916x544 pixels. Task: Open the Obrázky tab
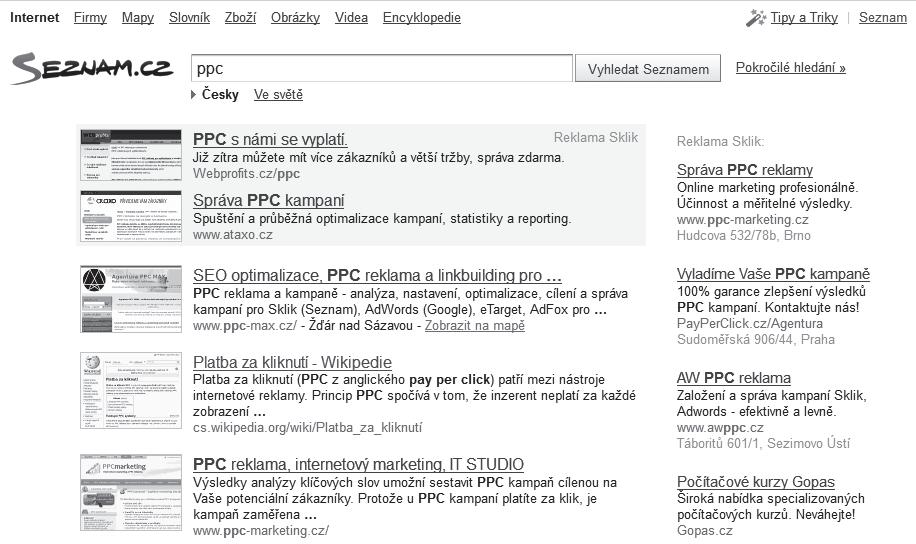pyautogui.click(x=295, y=18)
